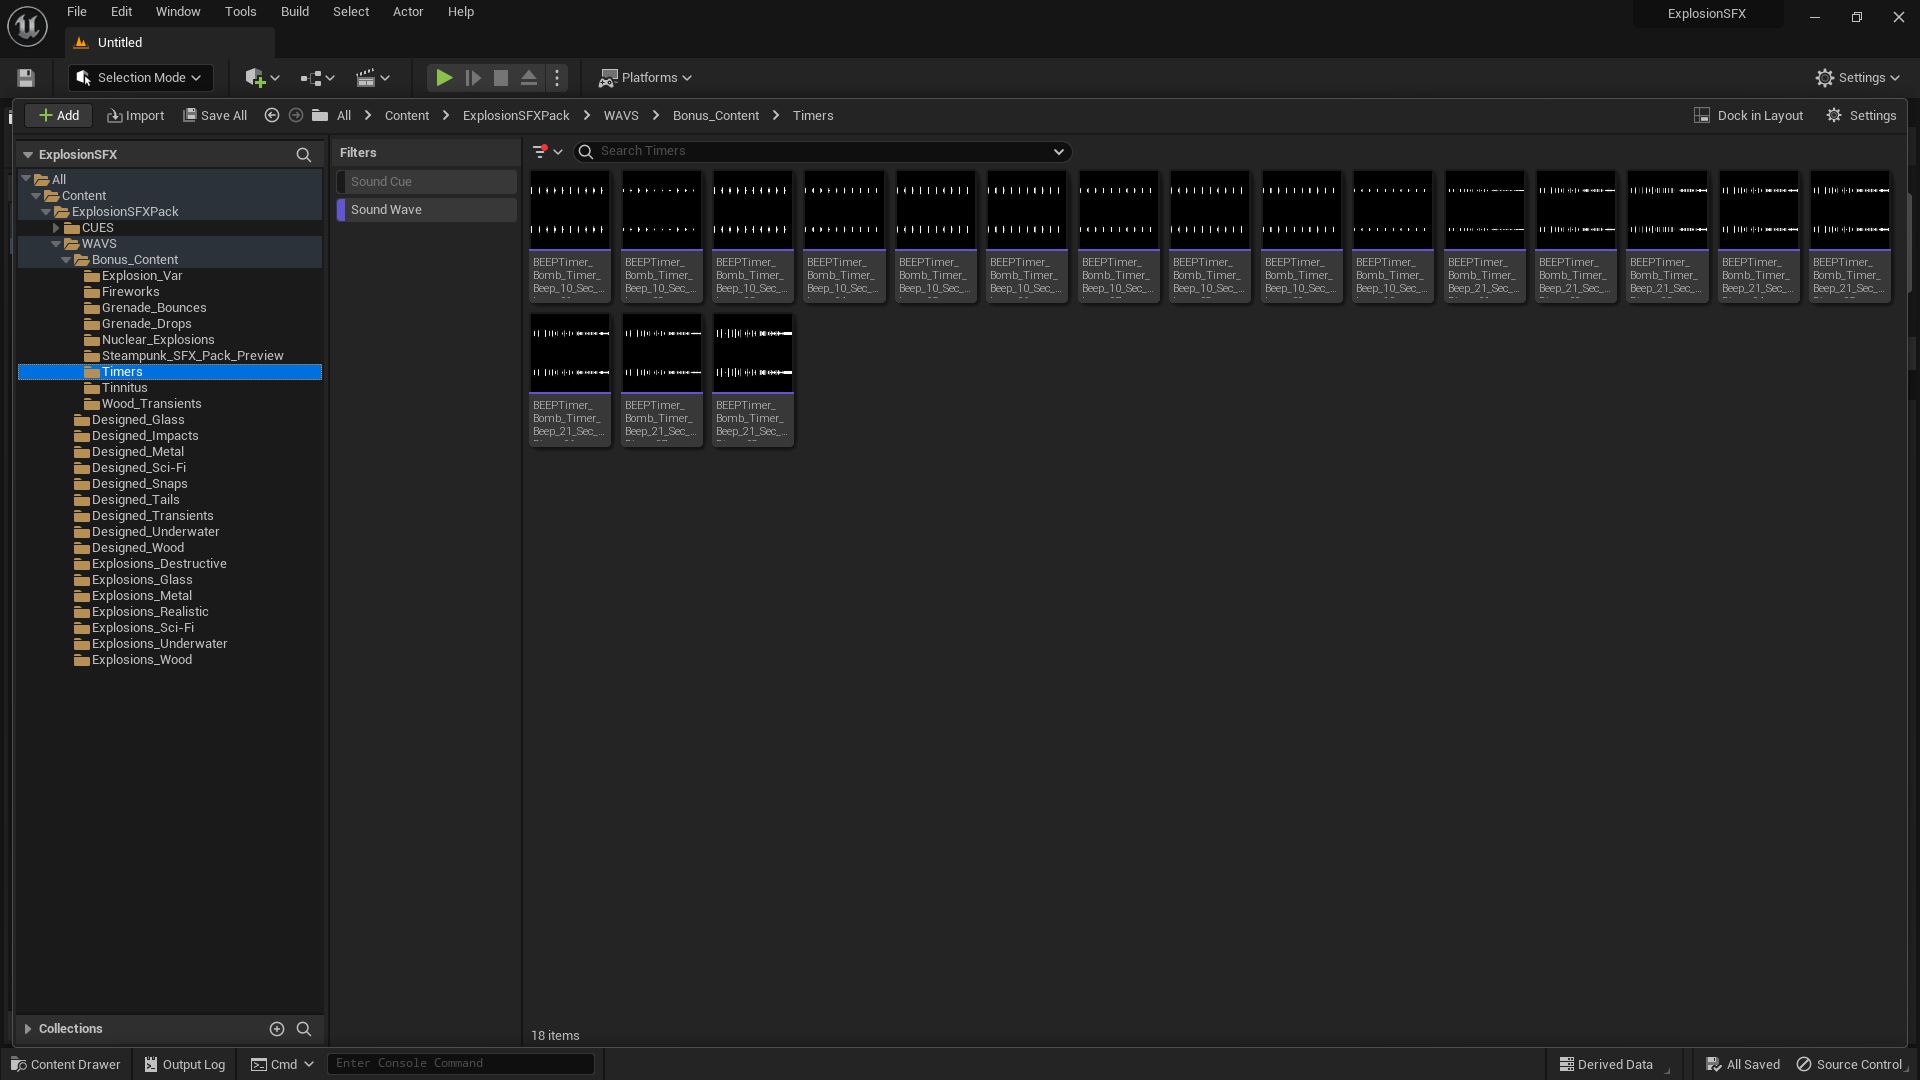Open the Build menu
Image resolution: width=1920 pixels, height=1080 pixels.
(294, 12)
